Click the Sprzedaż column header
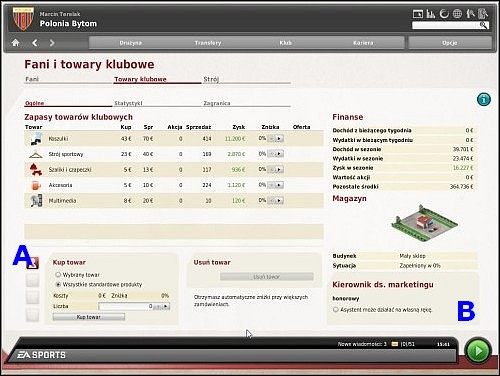 pyautogui.click(x=198, y=127)
